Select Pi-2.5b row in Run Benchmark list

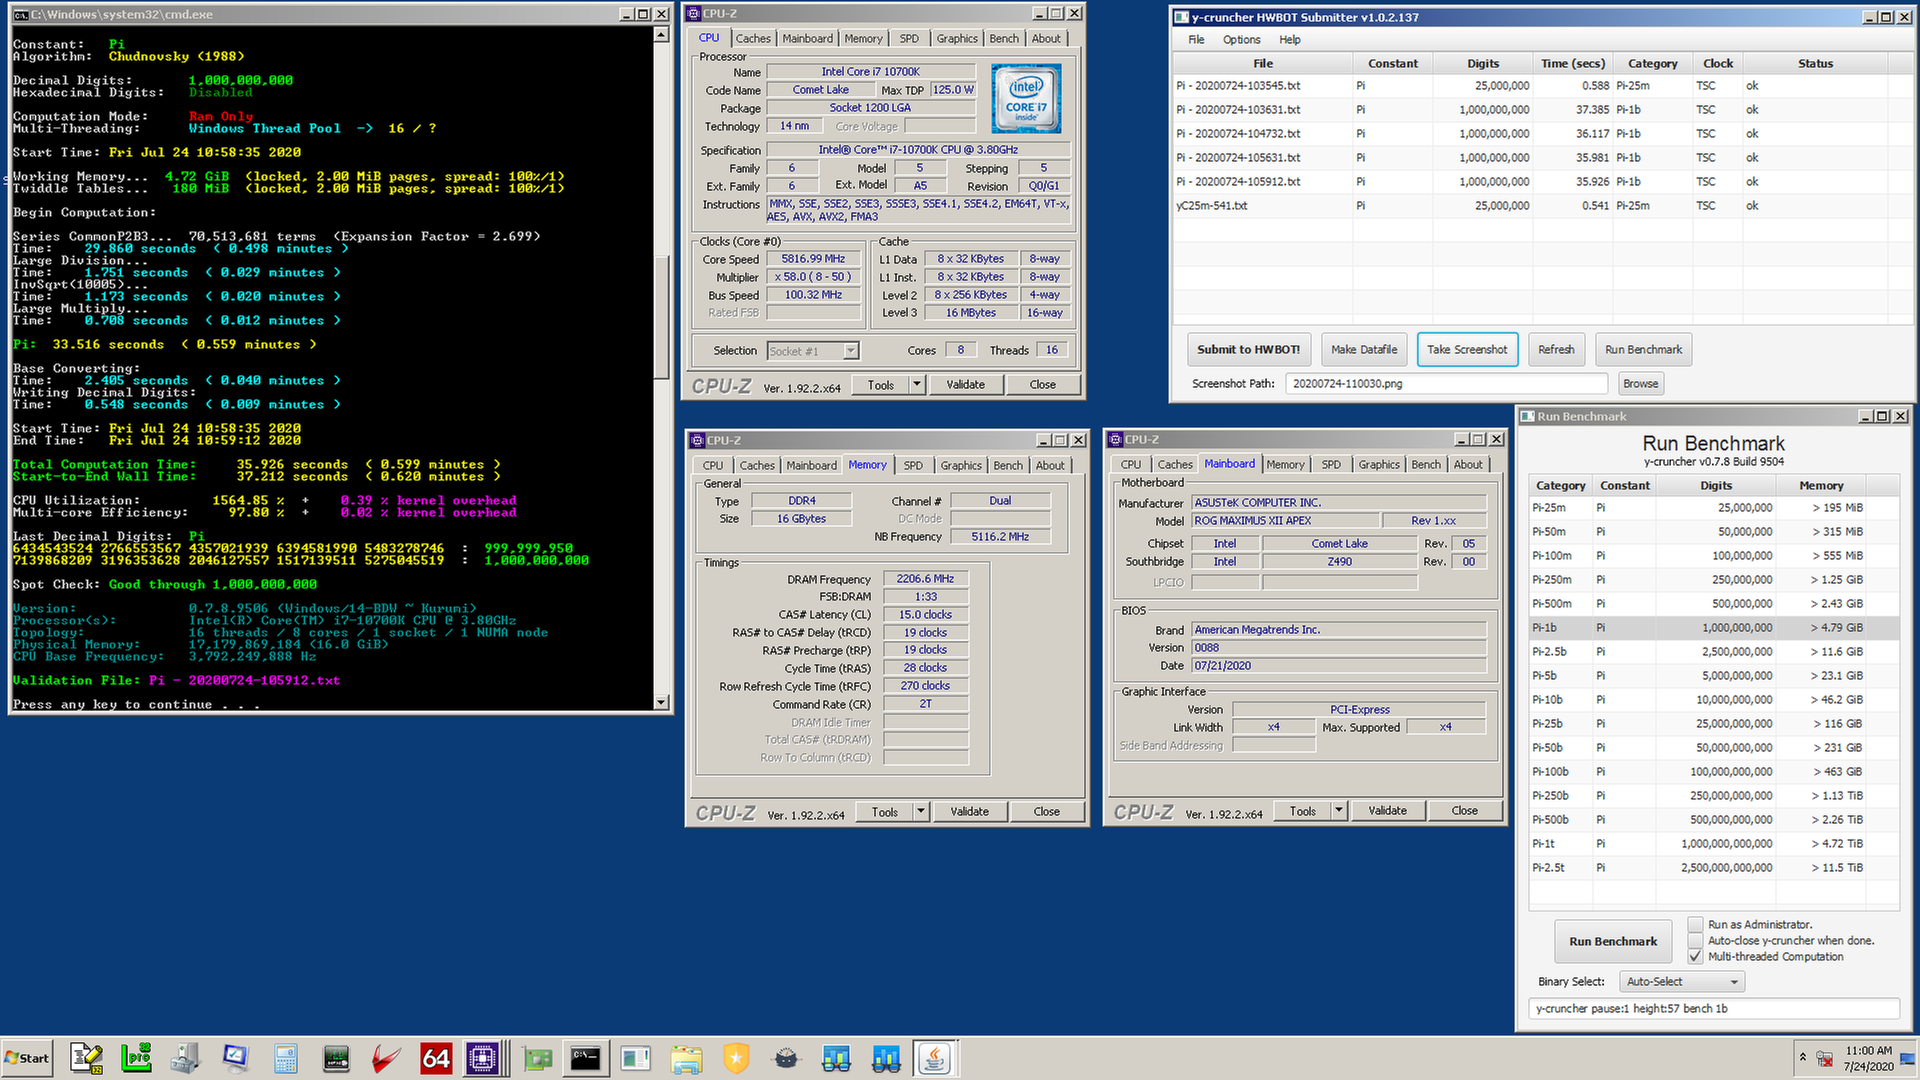(1713, 652)
